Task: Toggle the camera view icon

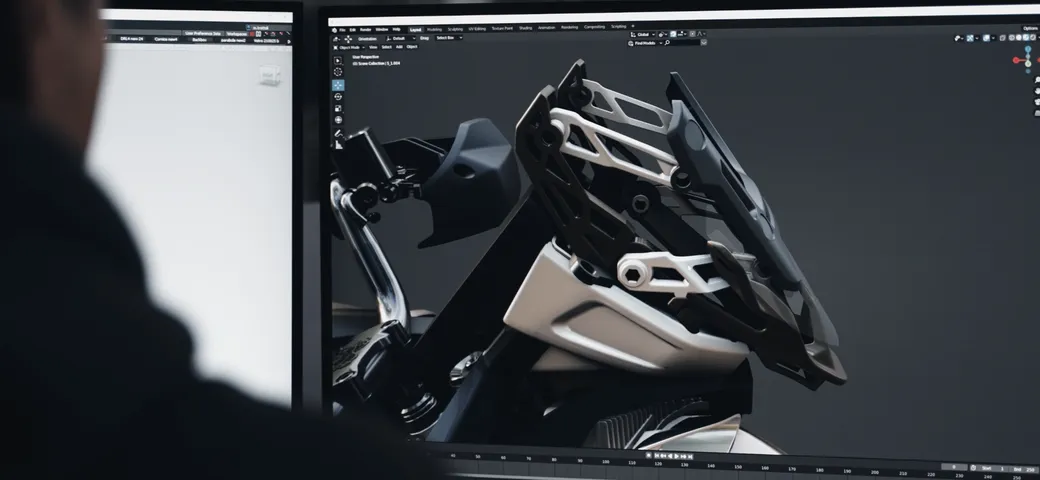Action: click(1037, 101)
